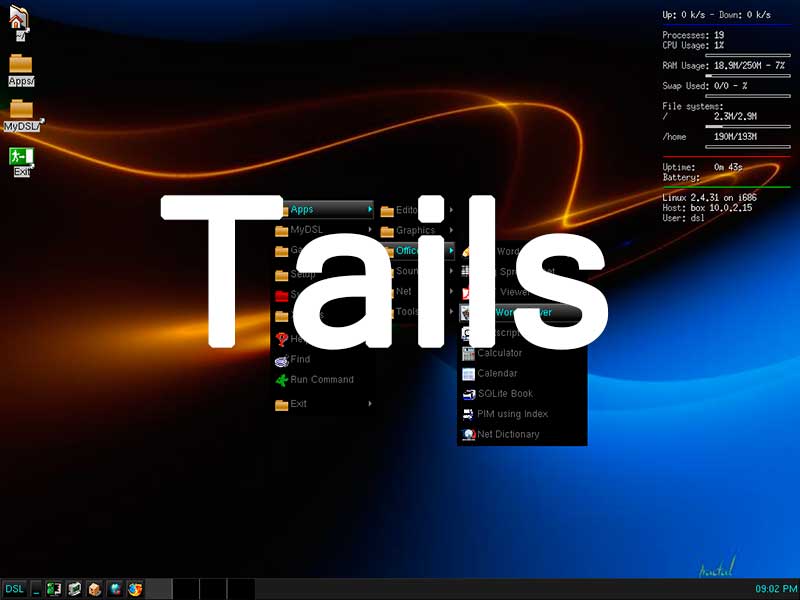This screenshot has height=600, width=800.
Task: Open the Home desktop icon
Action: point(19,18)
